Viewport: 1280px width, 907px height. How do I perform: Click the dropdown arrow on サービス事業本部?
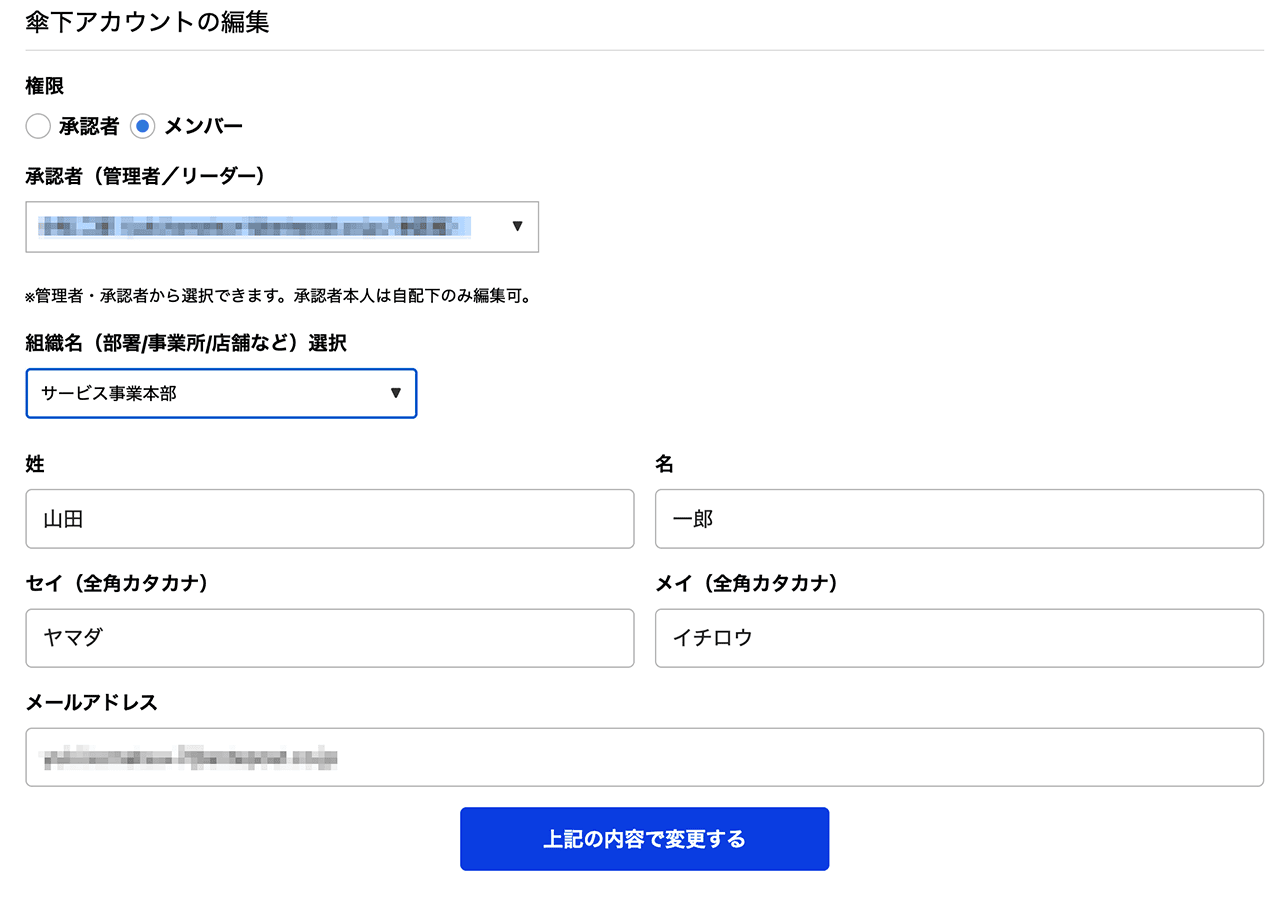point(397,393)
